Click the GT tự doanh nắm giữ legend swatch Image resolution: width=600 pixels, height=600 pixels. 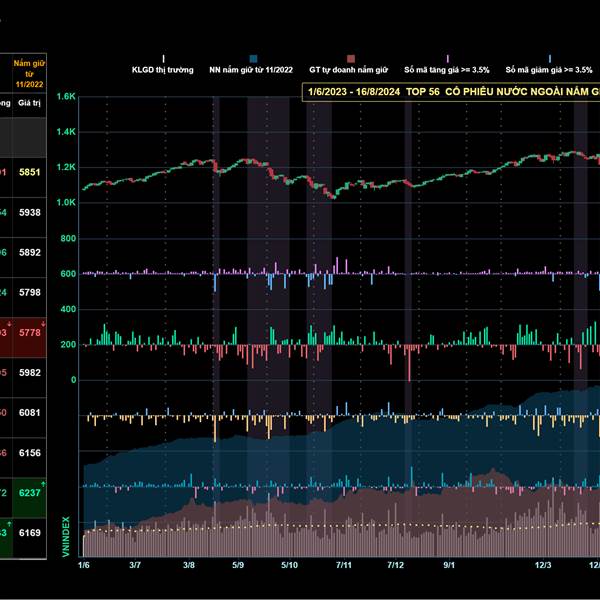pyautogui.click(x=350, y=58)
